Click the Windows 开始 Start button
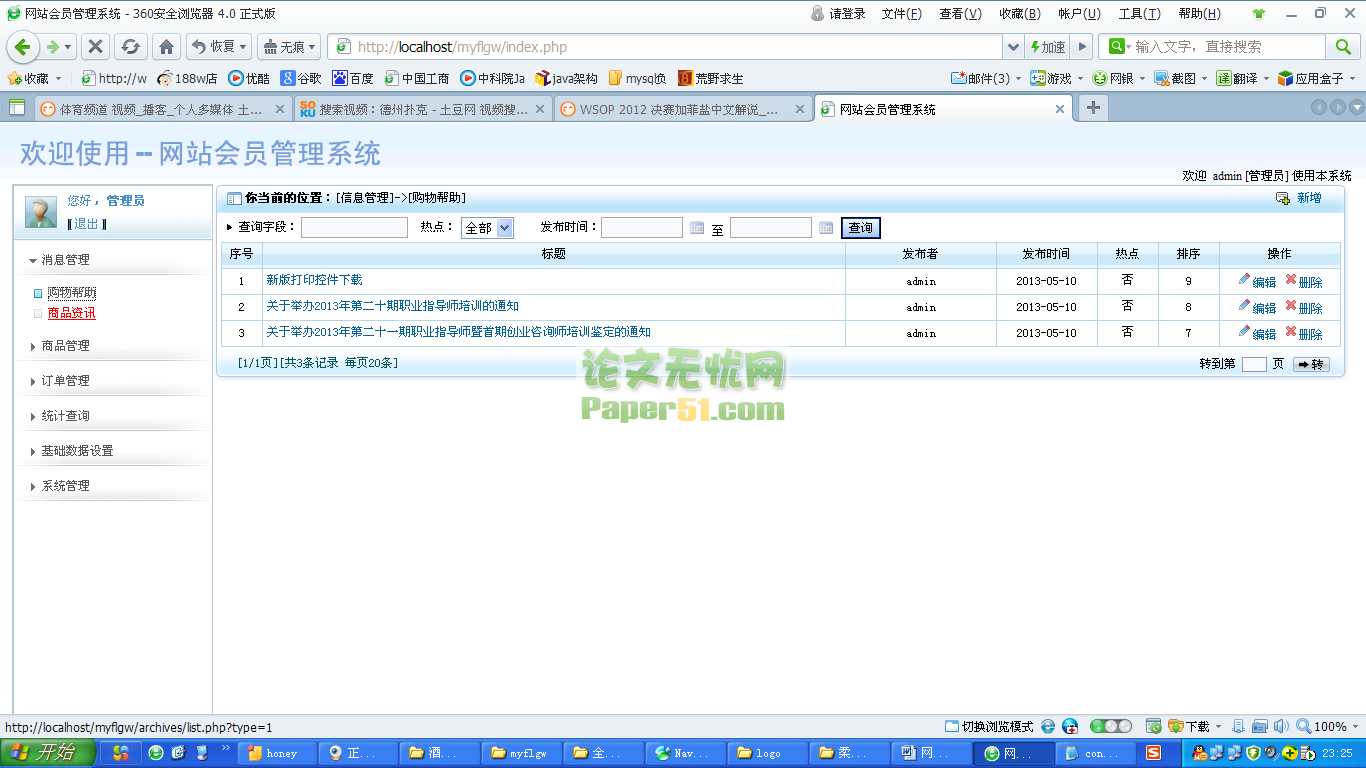Image resolution: width=1366 pixels, height=768 pixels. 49,753
